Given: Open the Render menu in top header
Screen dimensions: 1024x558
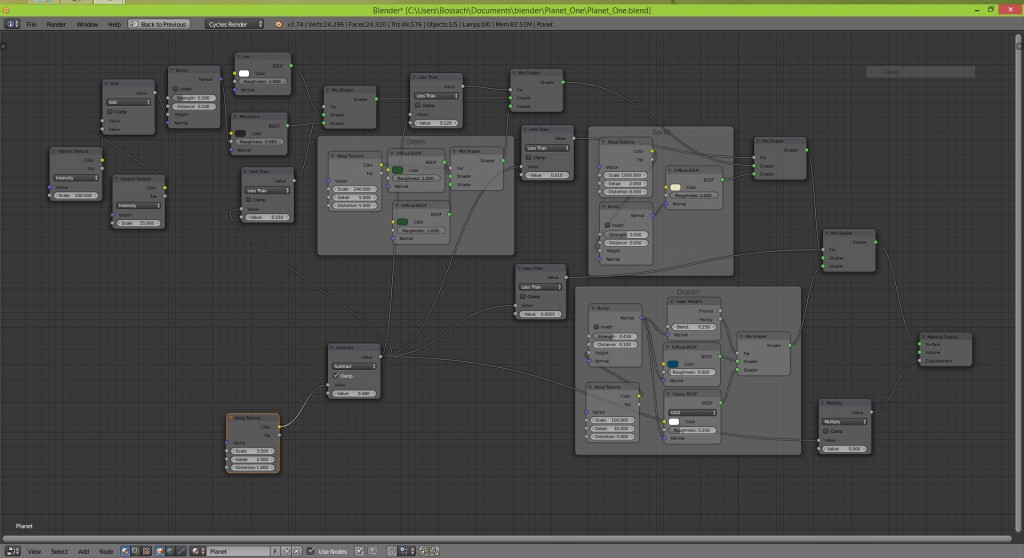Looking at the screenshot, I should 56,23.
